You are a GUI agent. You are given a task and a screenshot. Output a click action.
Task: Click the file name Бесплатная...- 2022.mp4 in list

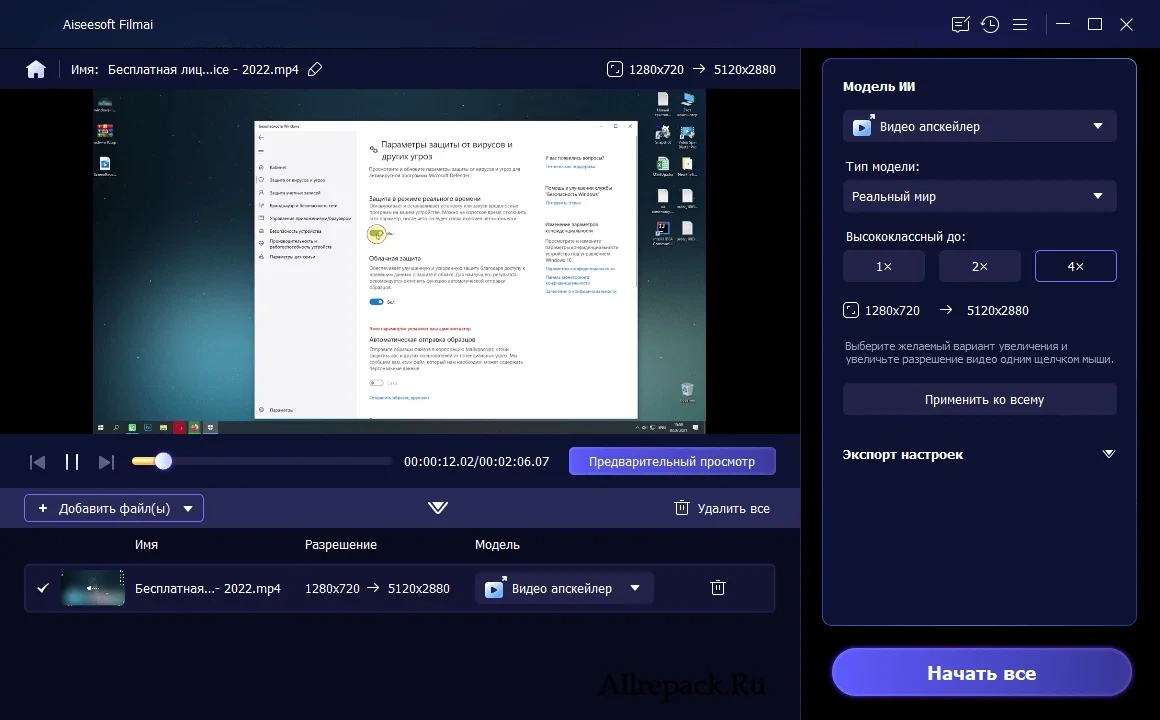[x=208, y=589]
